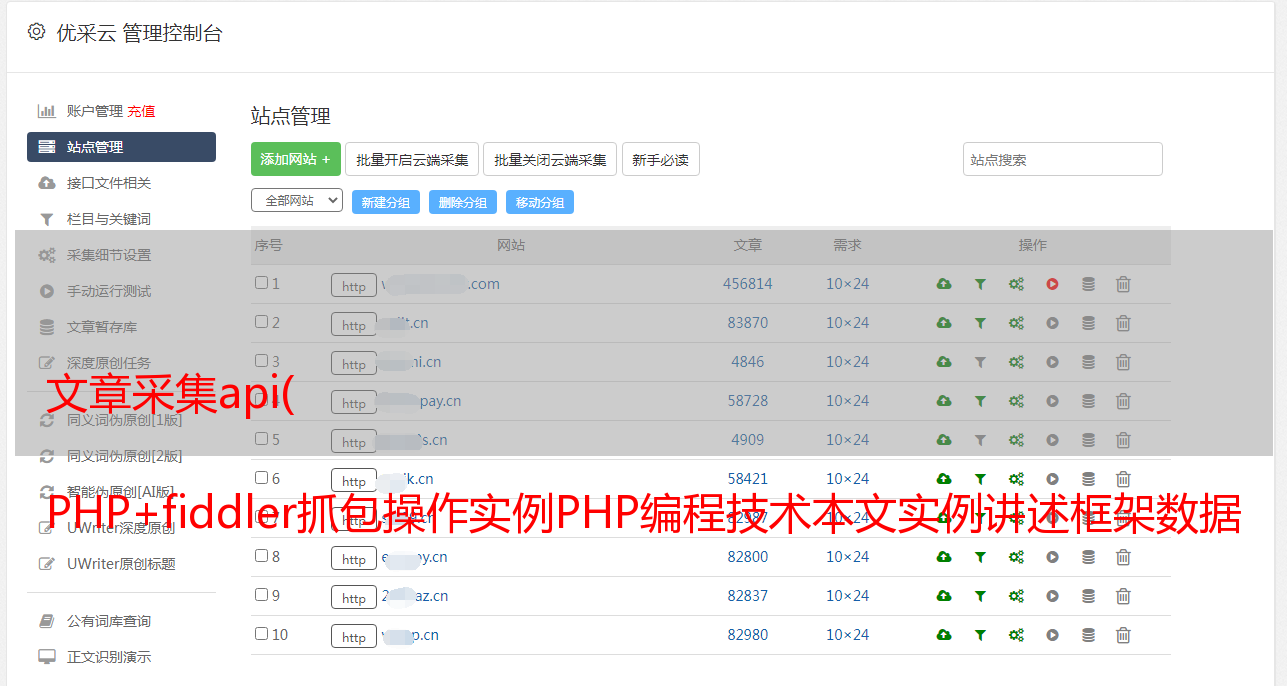Click the filter icon in row 8
This screenshot has height=686, width=1287.
980,557
